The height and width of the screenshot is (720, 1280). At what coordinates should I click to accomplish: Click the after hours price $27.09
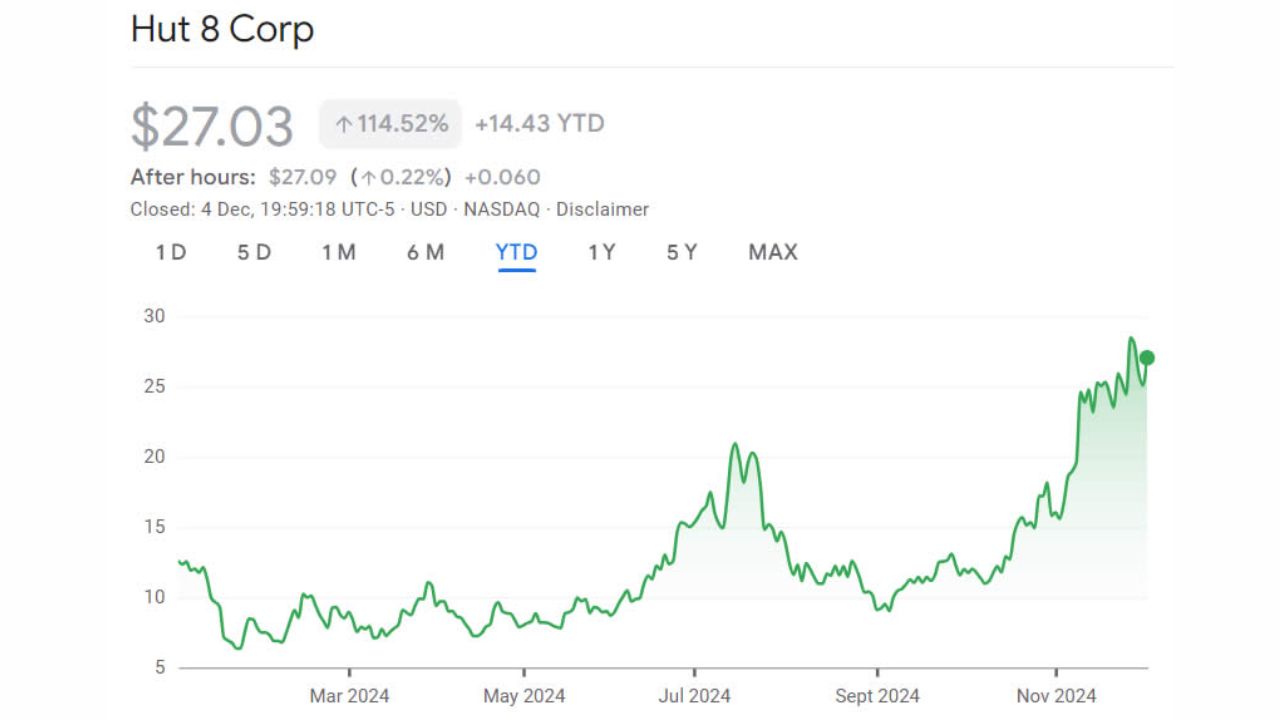(x=303, y=178)
